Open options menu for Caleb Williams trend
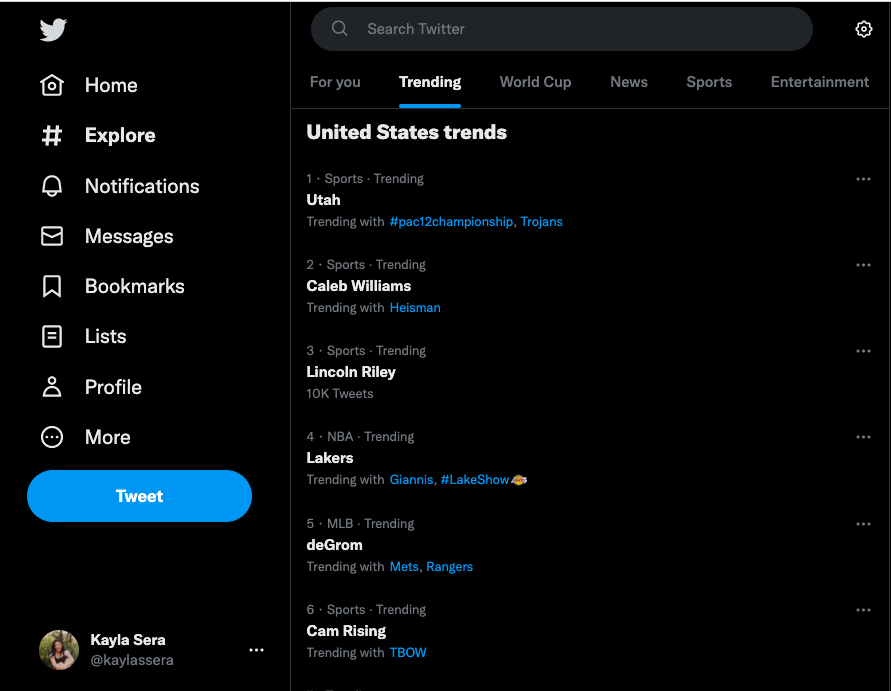The image size is (891, 691). [863, 265]
